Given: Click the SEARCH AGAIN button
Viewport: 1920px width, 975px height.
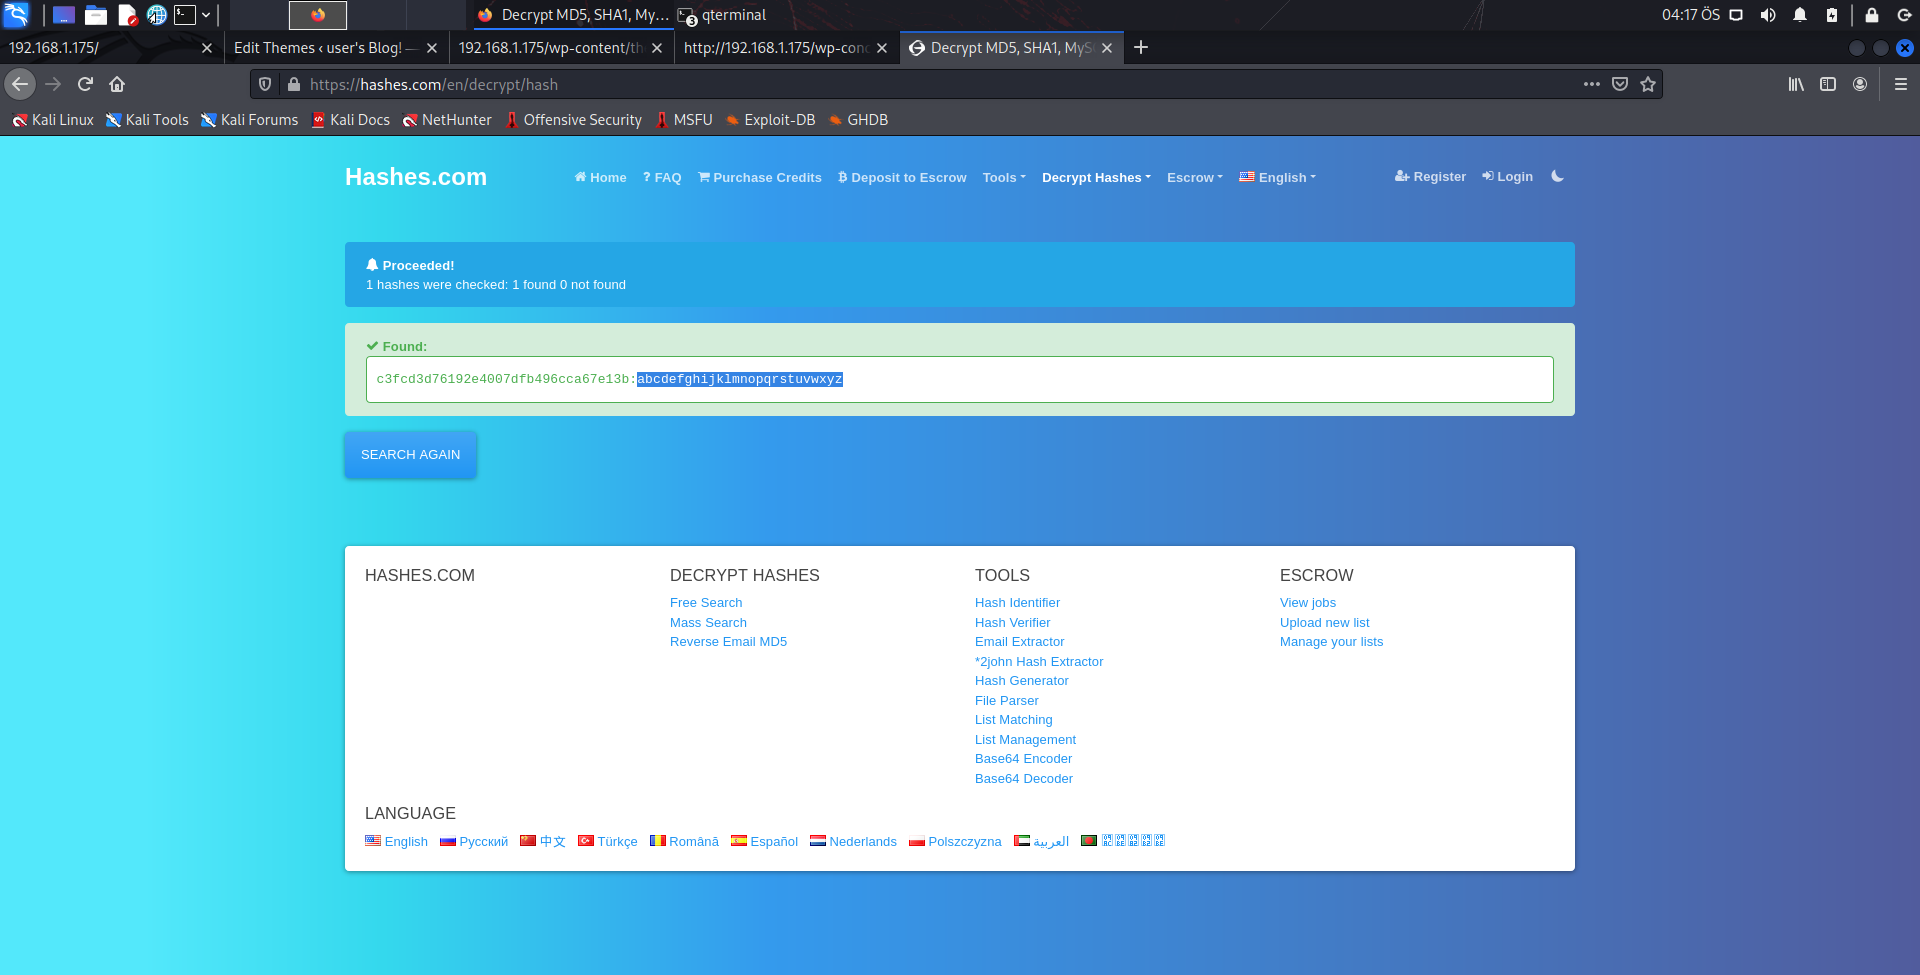Looking at the screenshot, I should tap(411, 455).
